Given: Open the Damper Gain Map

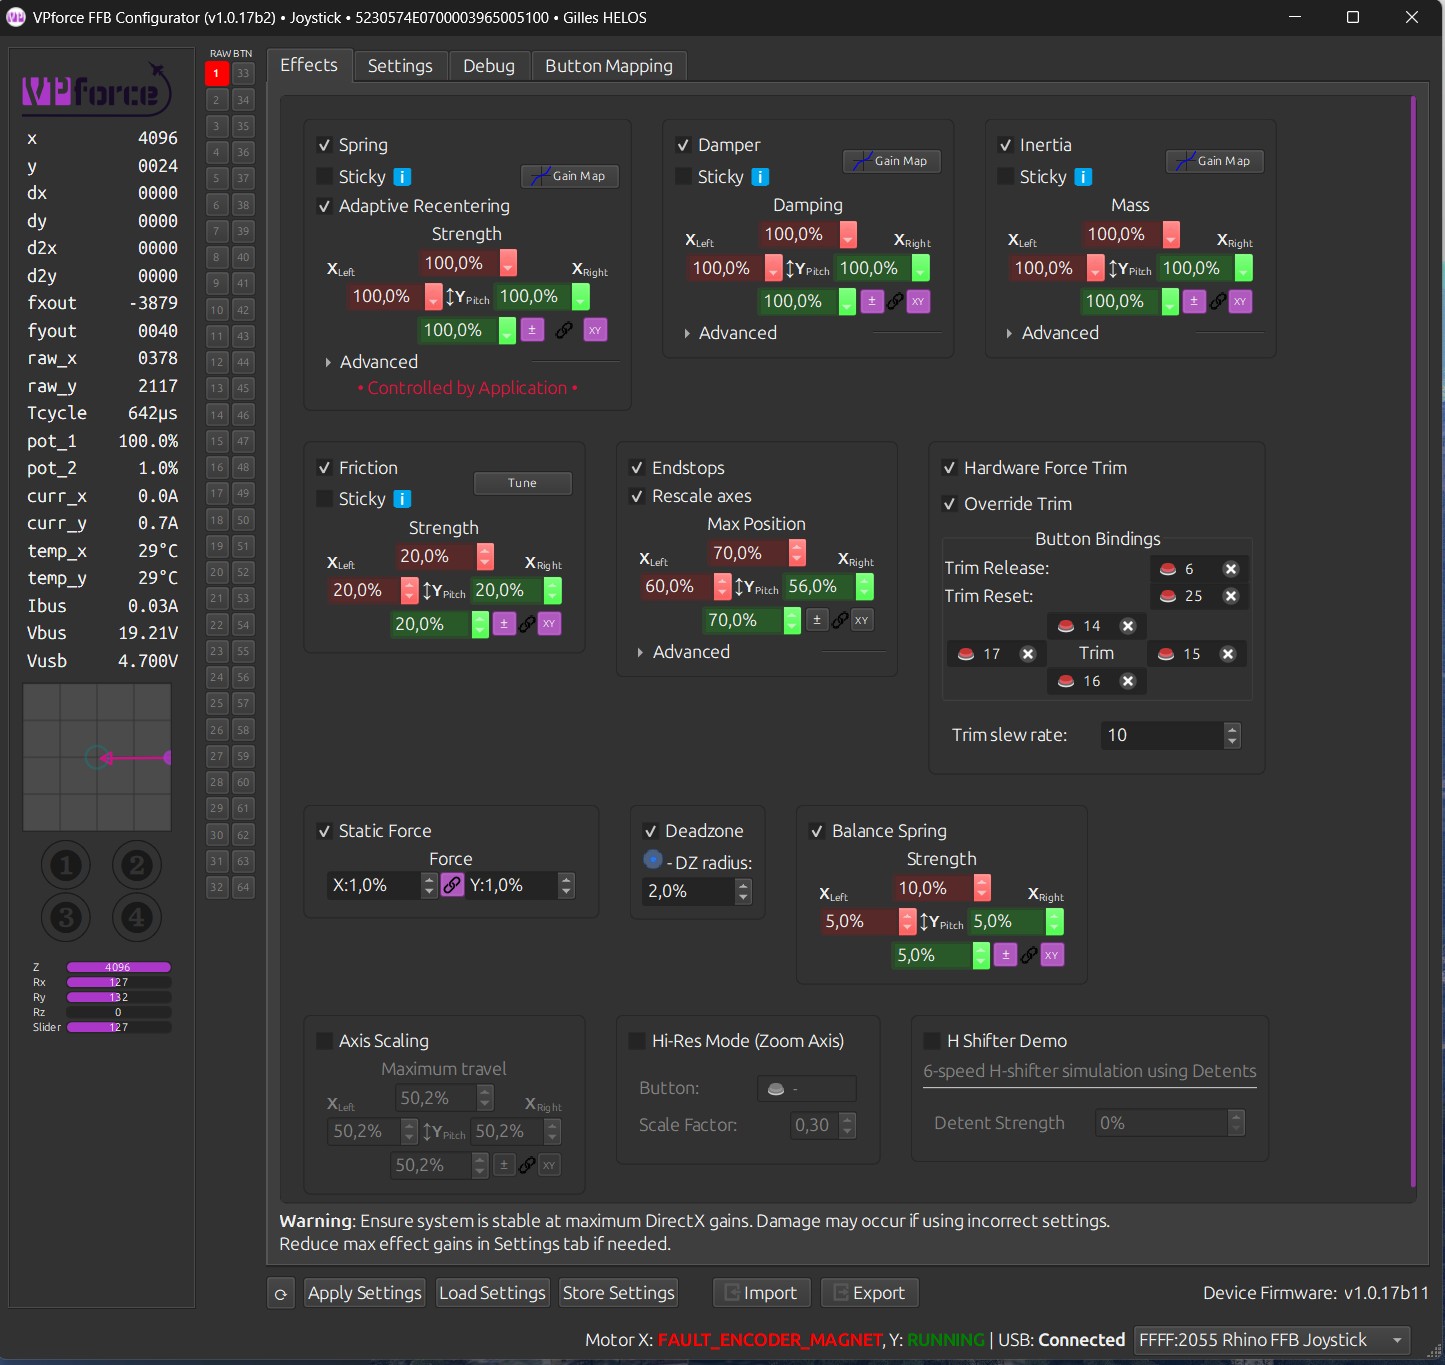Looking at the screenshot, I should pyautogui.click(x=892, y=161).
